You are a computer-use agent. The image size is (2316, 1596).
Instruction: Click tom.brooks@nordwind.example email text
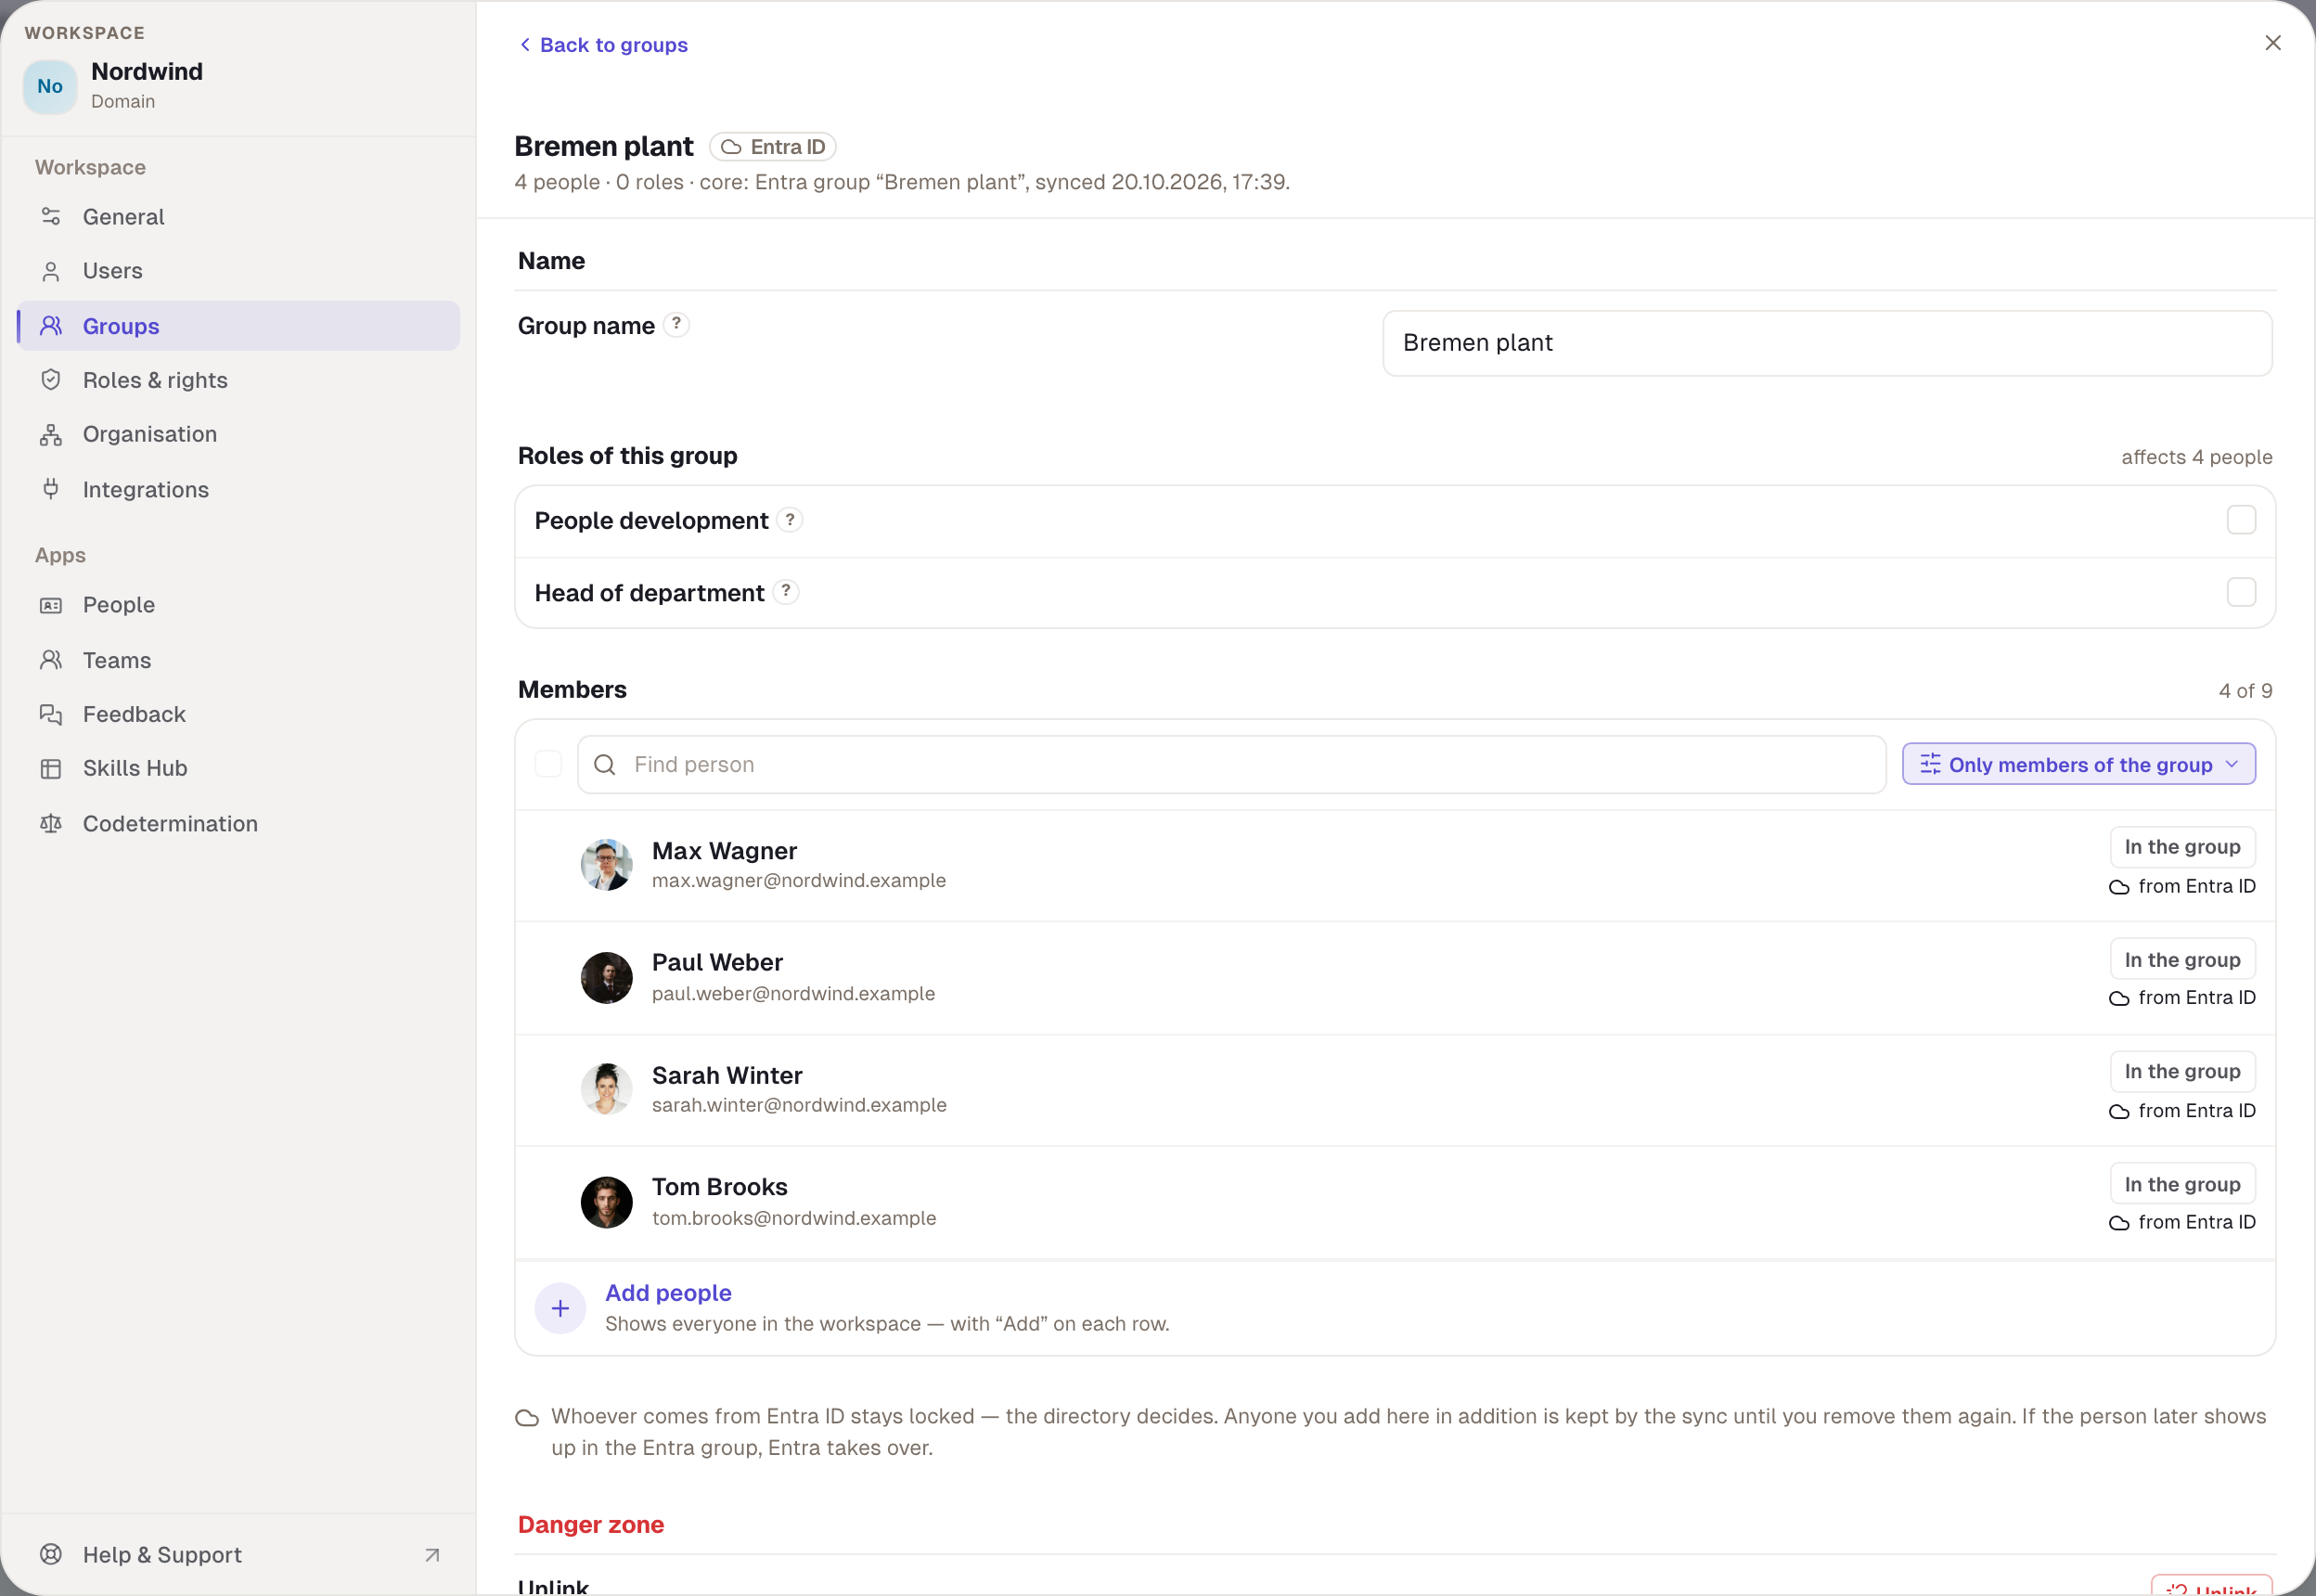pos(794,1218)
